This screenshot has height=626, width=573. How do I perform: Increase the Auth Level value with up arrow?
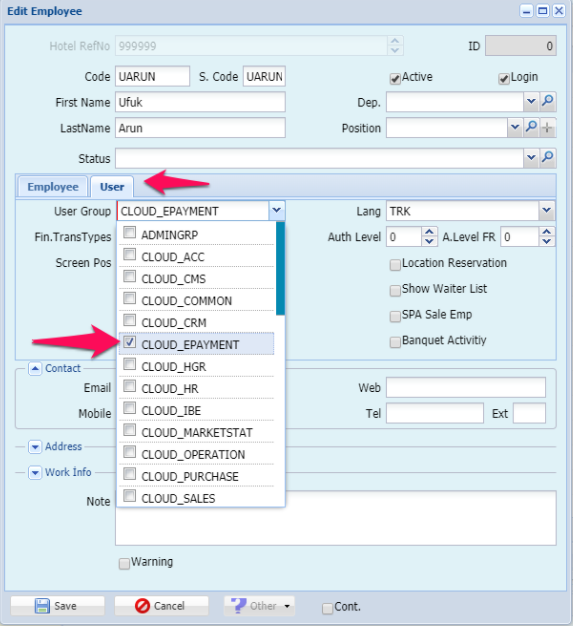coord(429,232)
